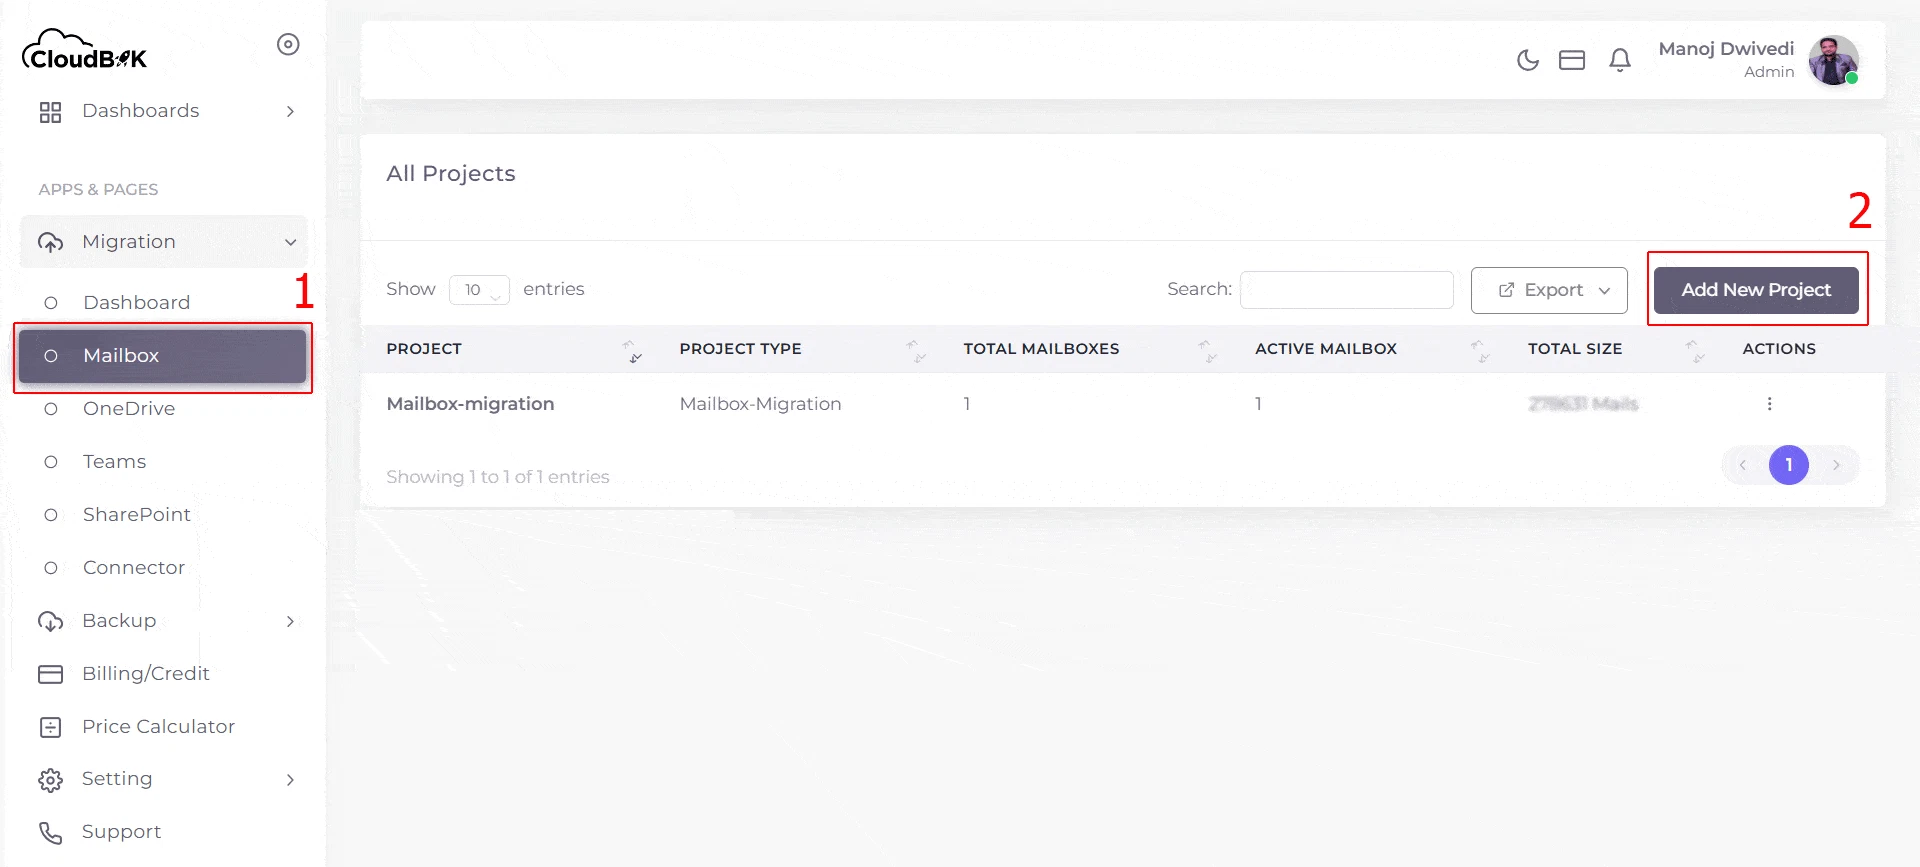Viewport: 1920px width, 867px height.
Task: Click the CloudBik logo
Action: click(85, 50)
